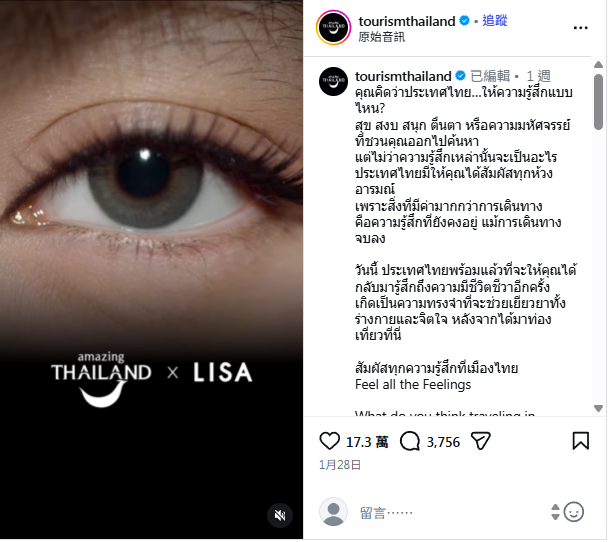Click the 1月28日 post date link

coord(341,467)
